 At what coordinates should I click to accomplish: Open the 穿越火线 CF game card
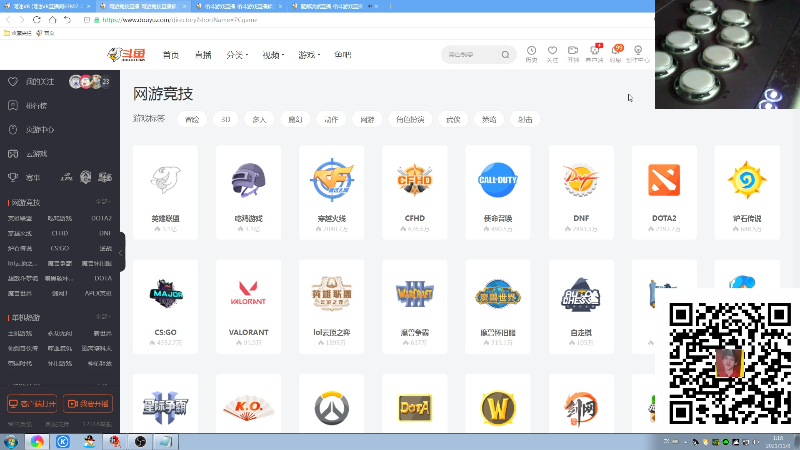tap(332, 192)
